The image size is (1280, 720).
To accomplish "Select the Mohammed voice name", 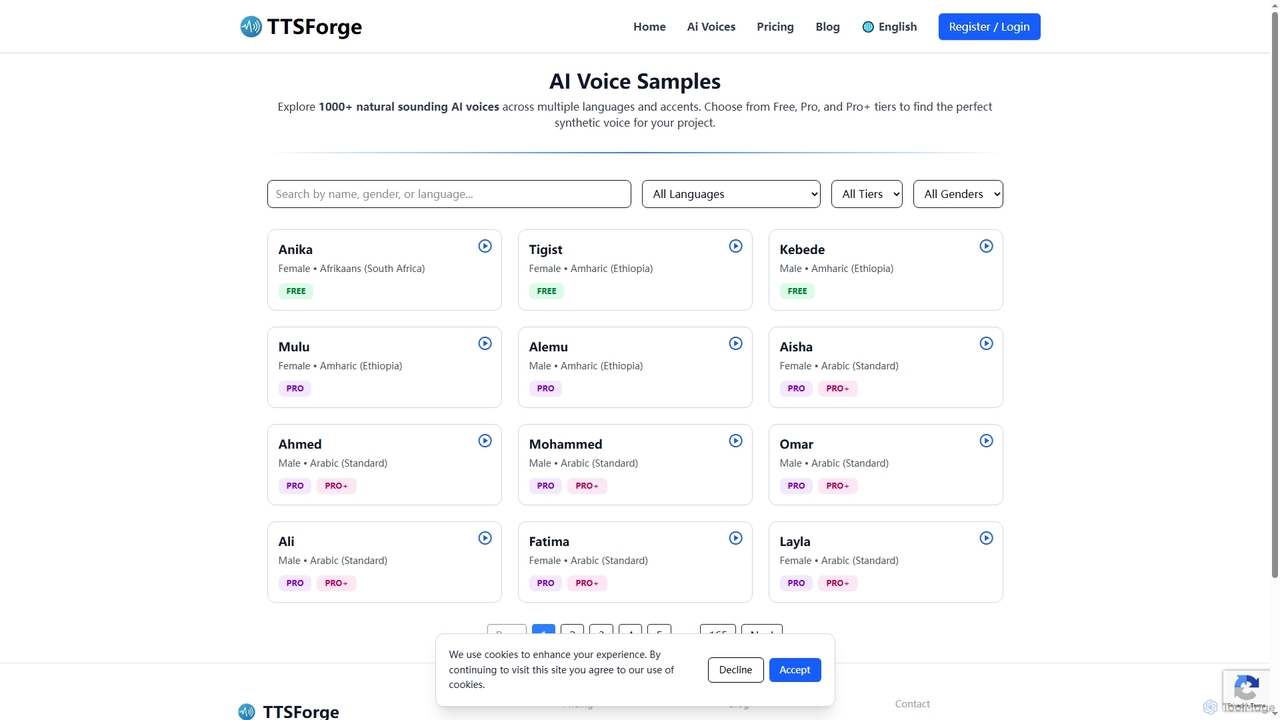I will (x=566, y=444).
